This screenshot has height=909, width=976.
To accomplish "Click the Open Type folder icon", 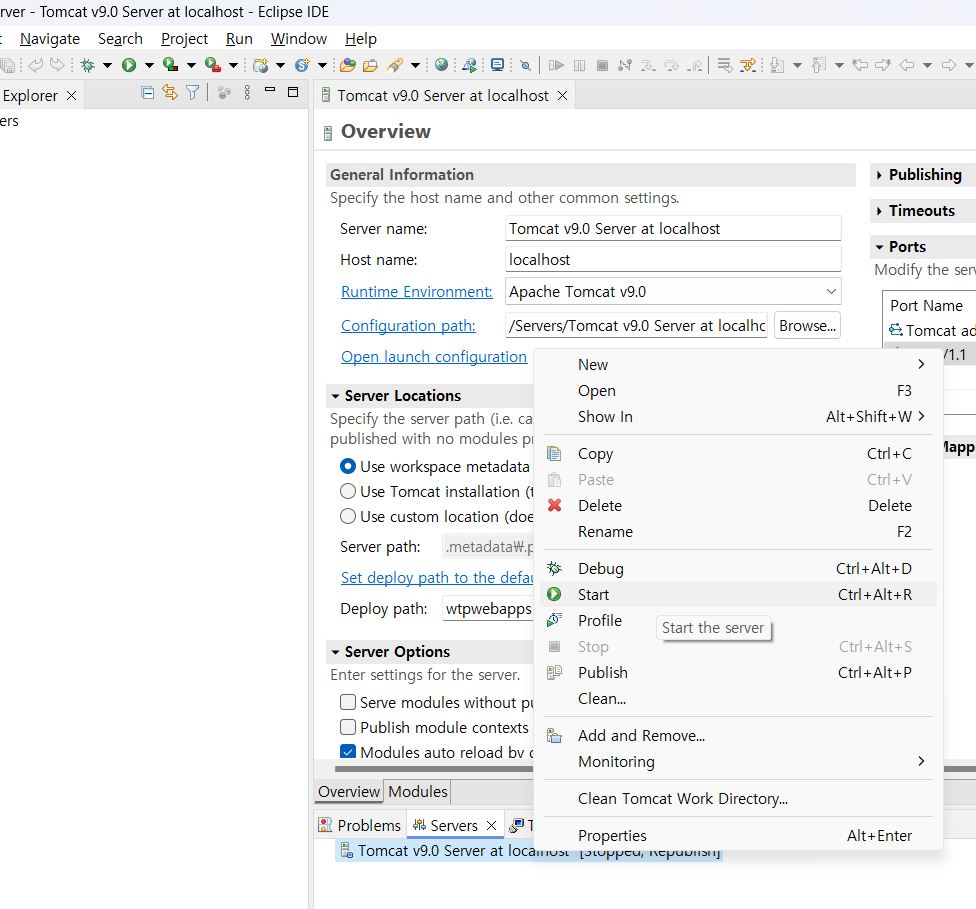I will coord(348,65).
